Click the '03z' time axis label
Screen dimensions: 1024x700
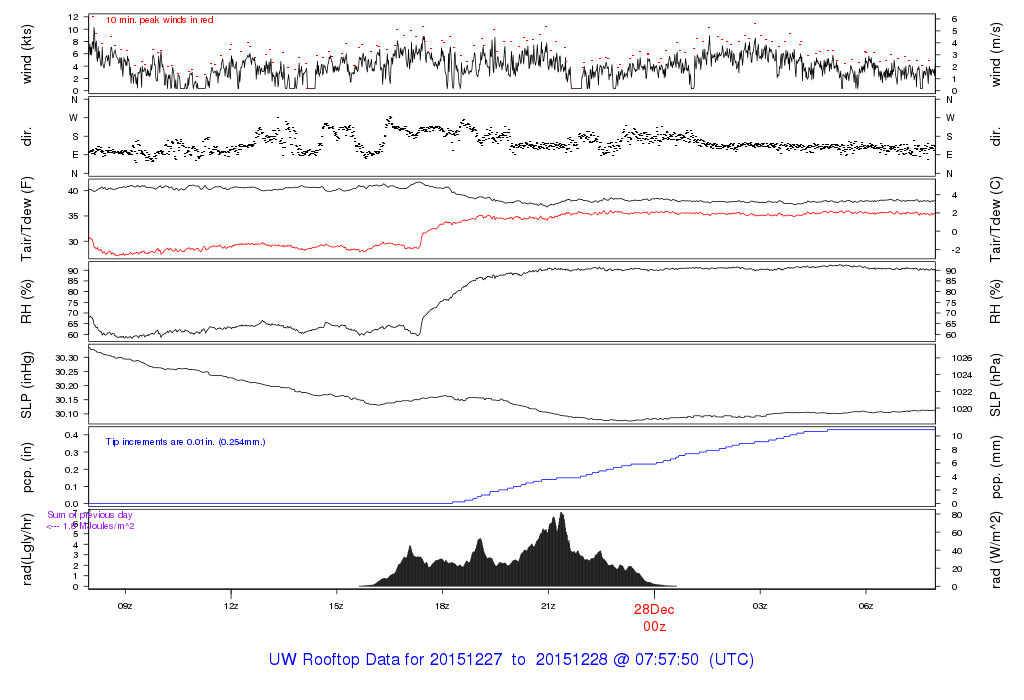click(760, 606)
